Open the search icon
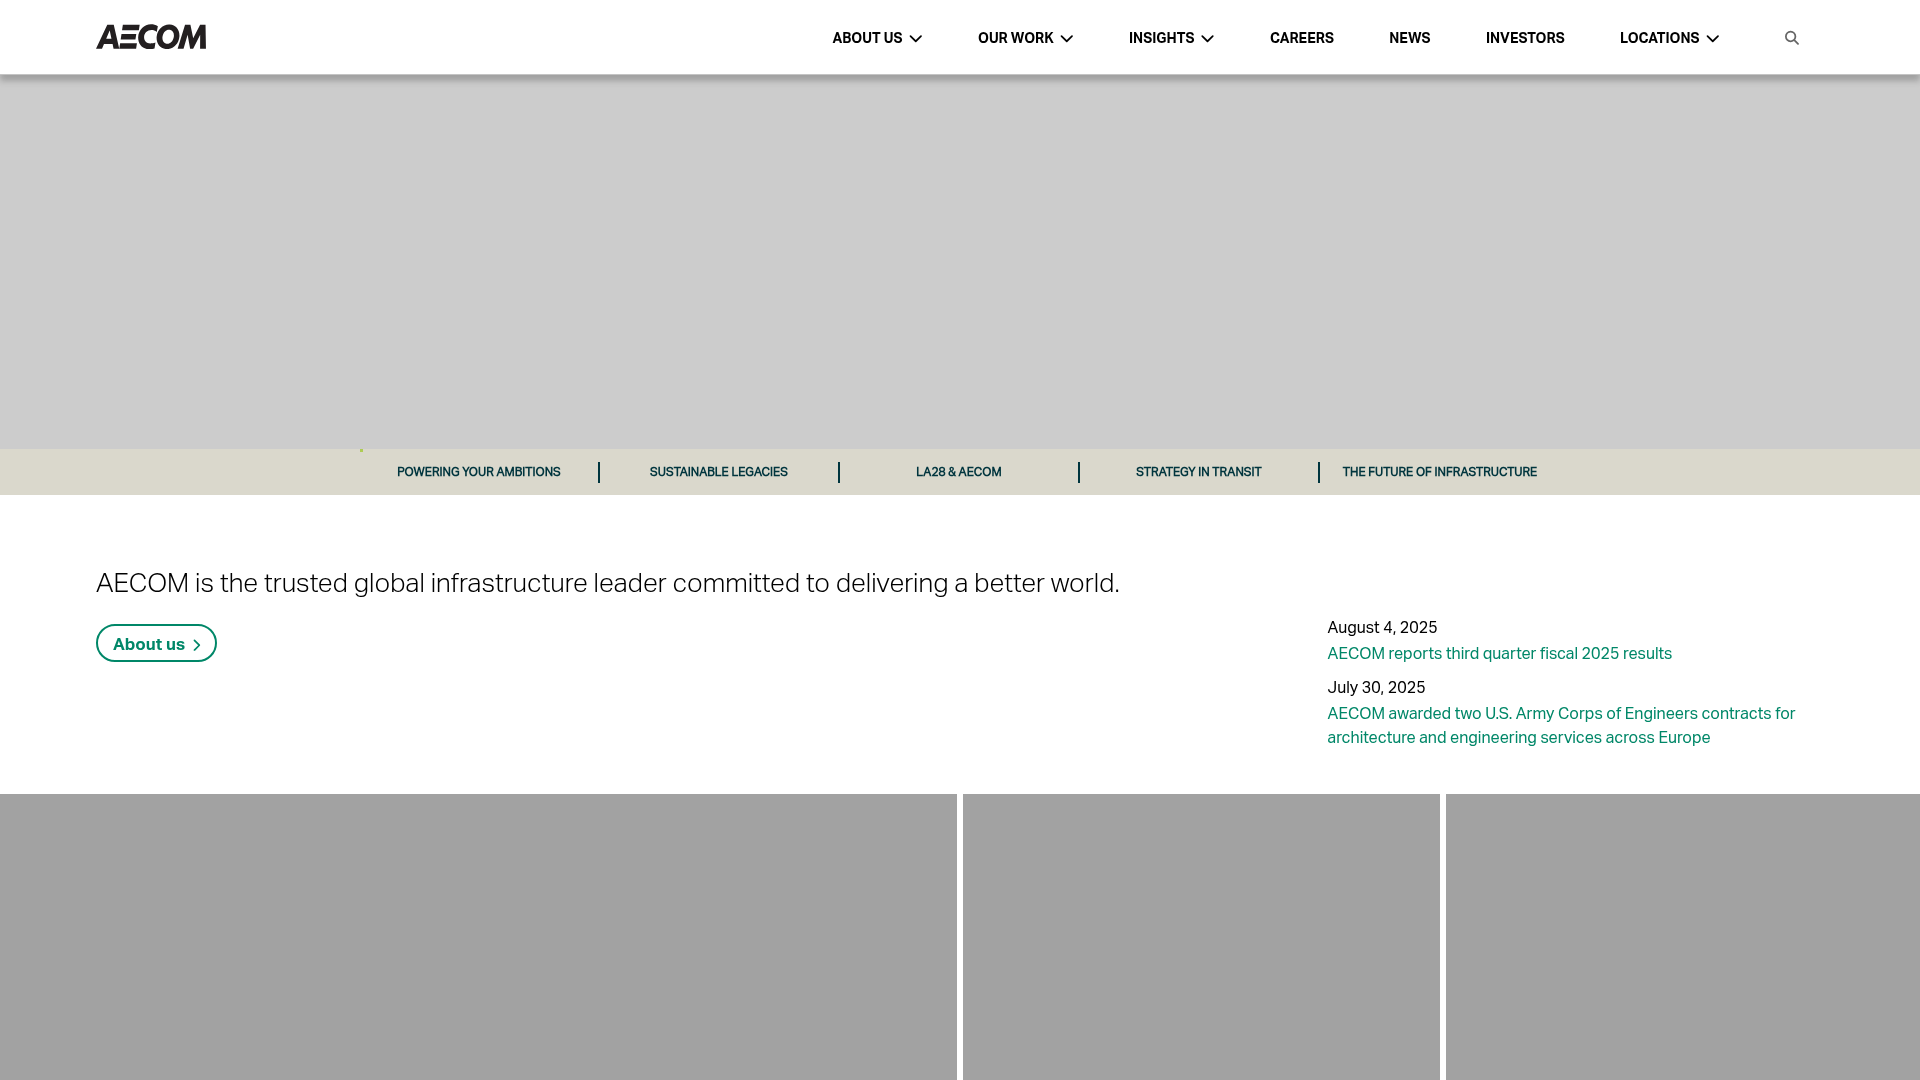 [1792, 37]
